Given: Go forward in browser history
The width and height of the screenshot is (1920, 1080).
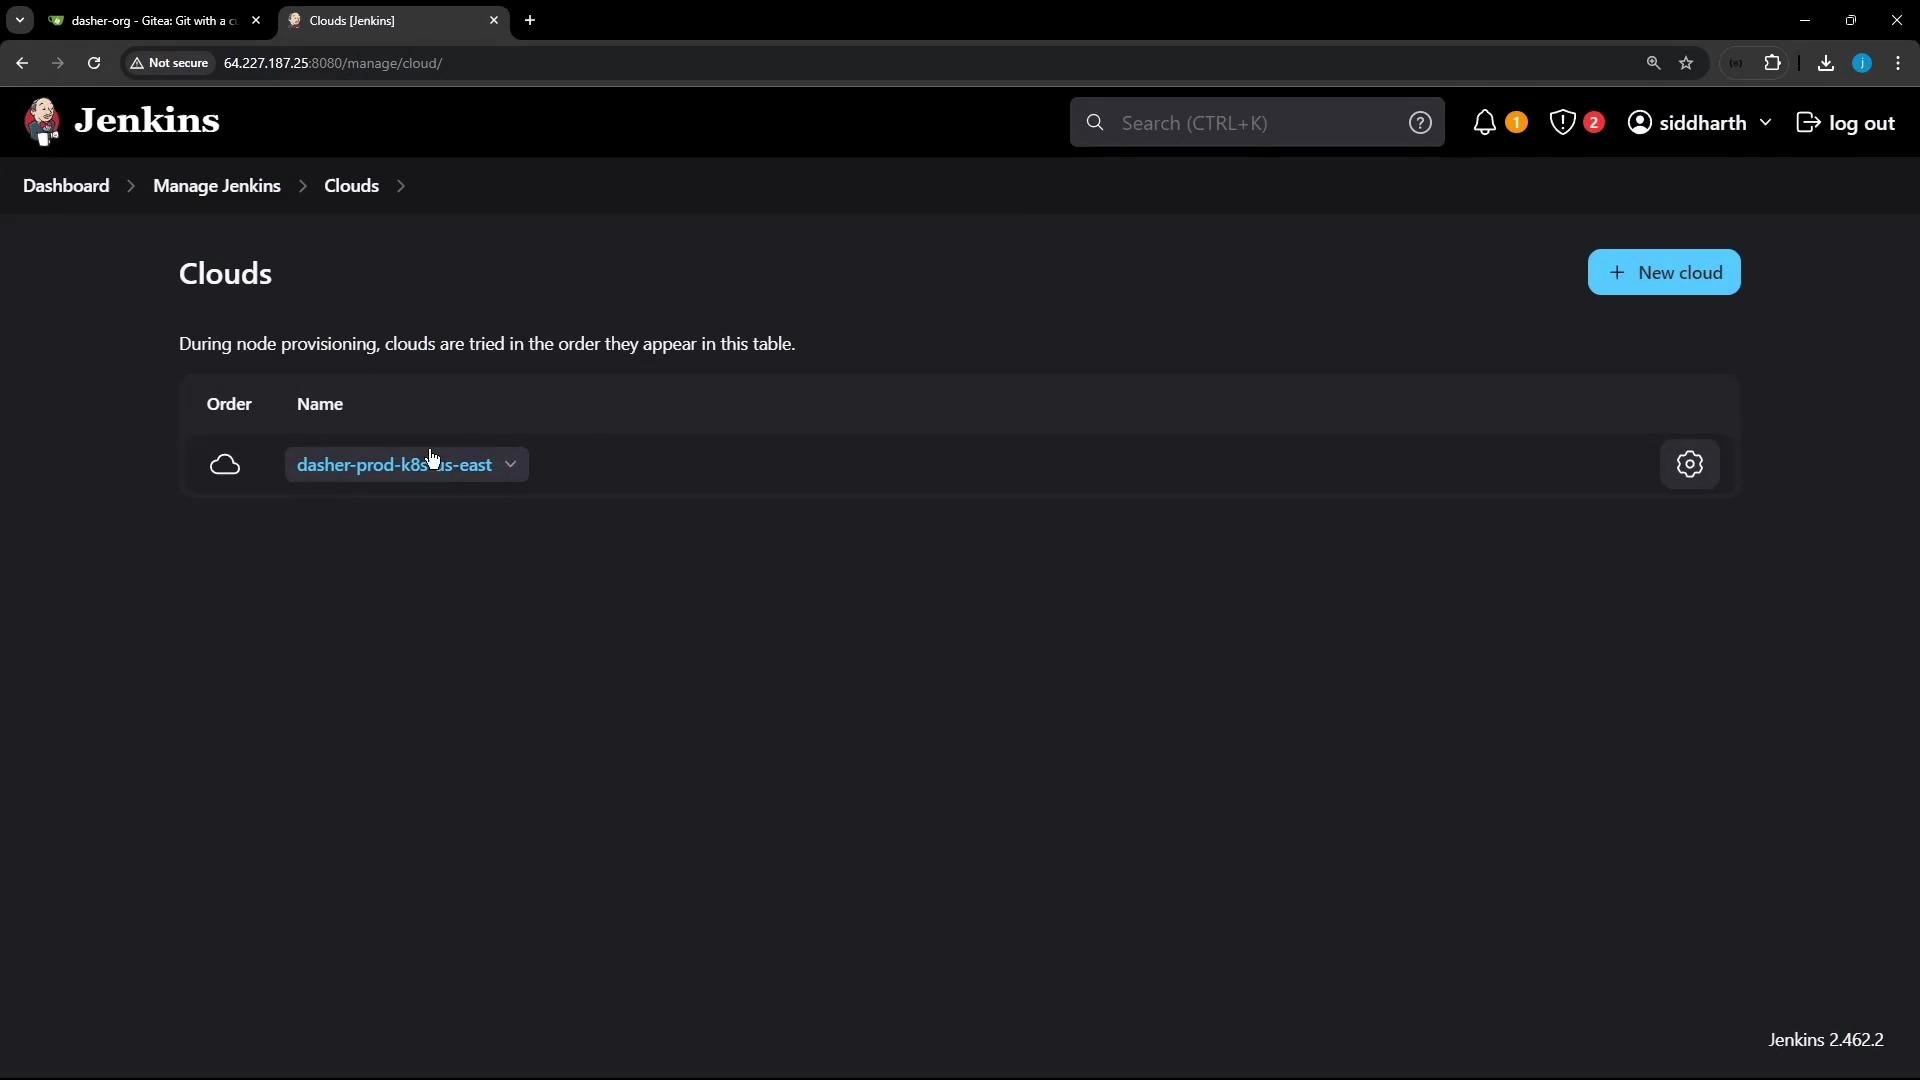Looking at the screenshot, I should (x=58, y=63).
